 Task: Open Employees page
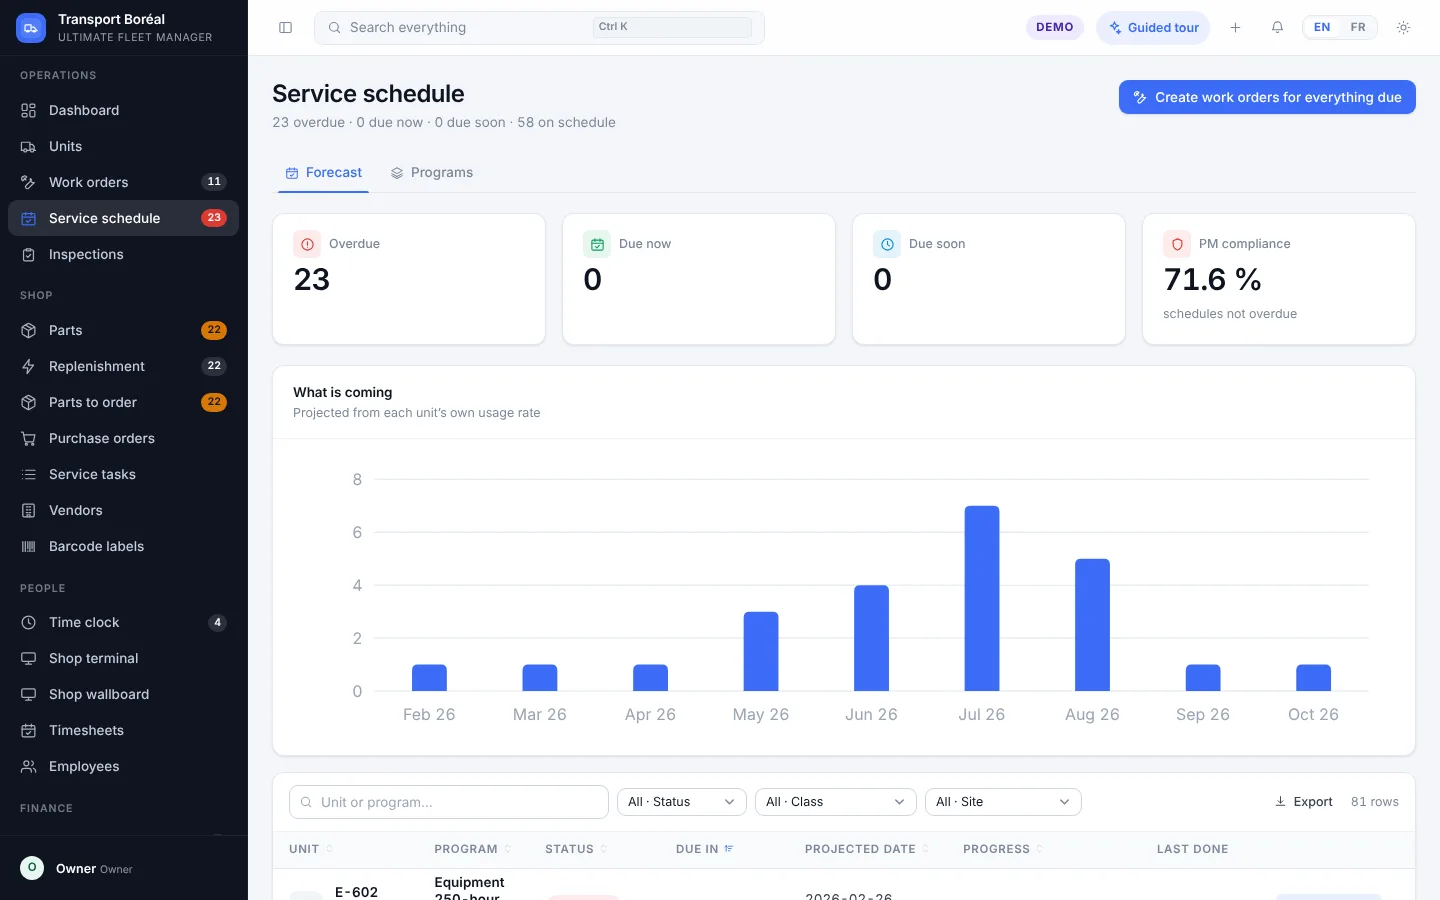click(123, 766)
